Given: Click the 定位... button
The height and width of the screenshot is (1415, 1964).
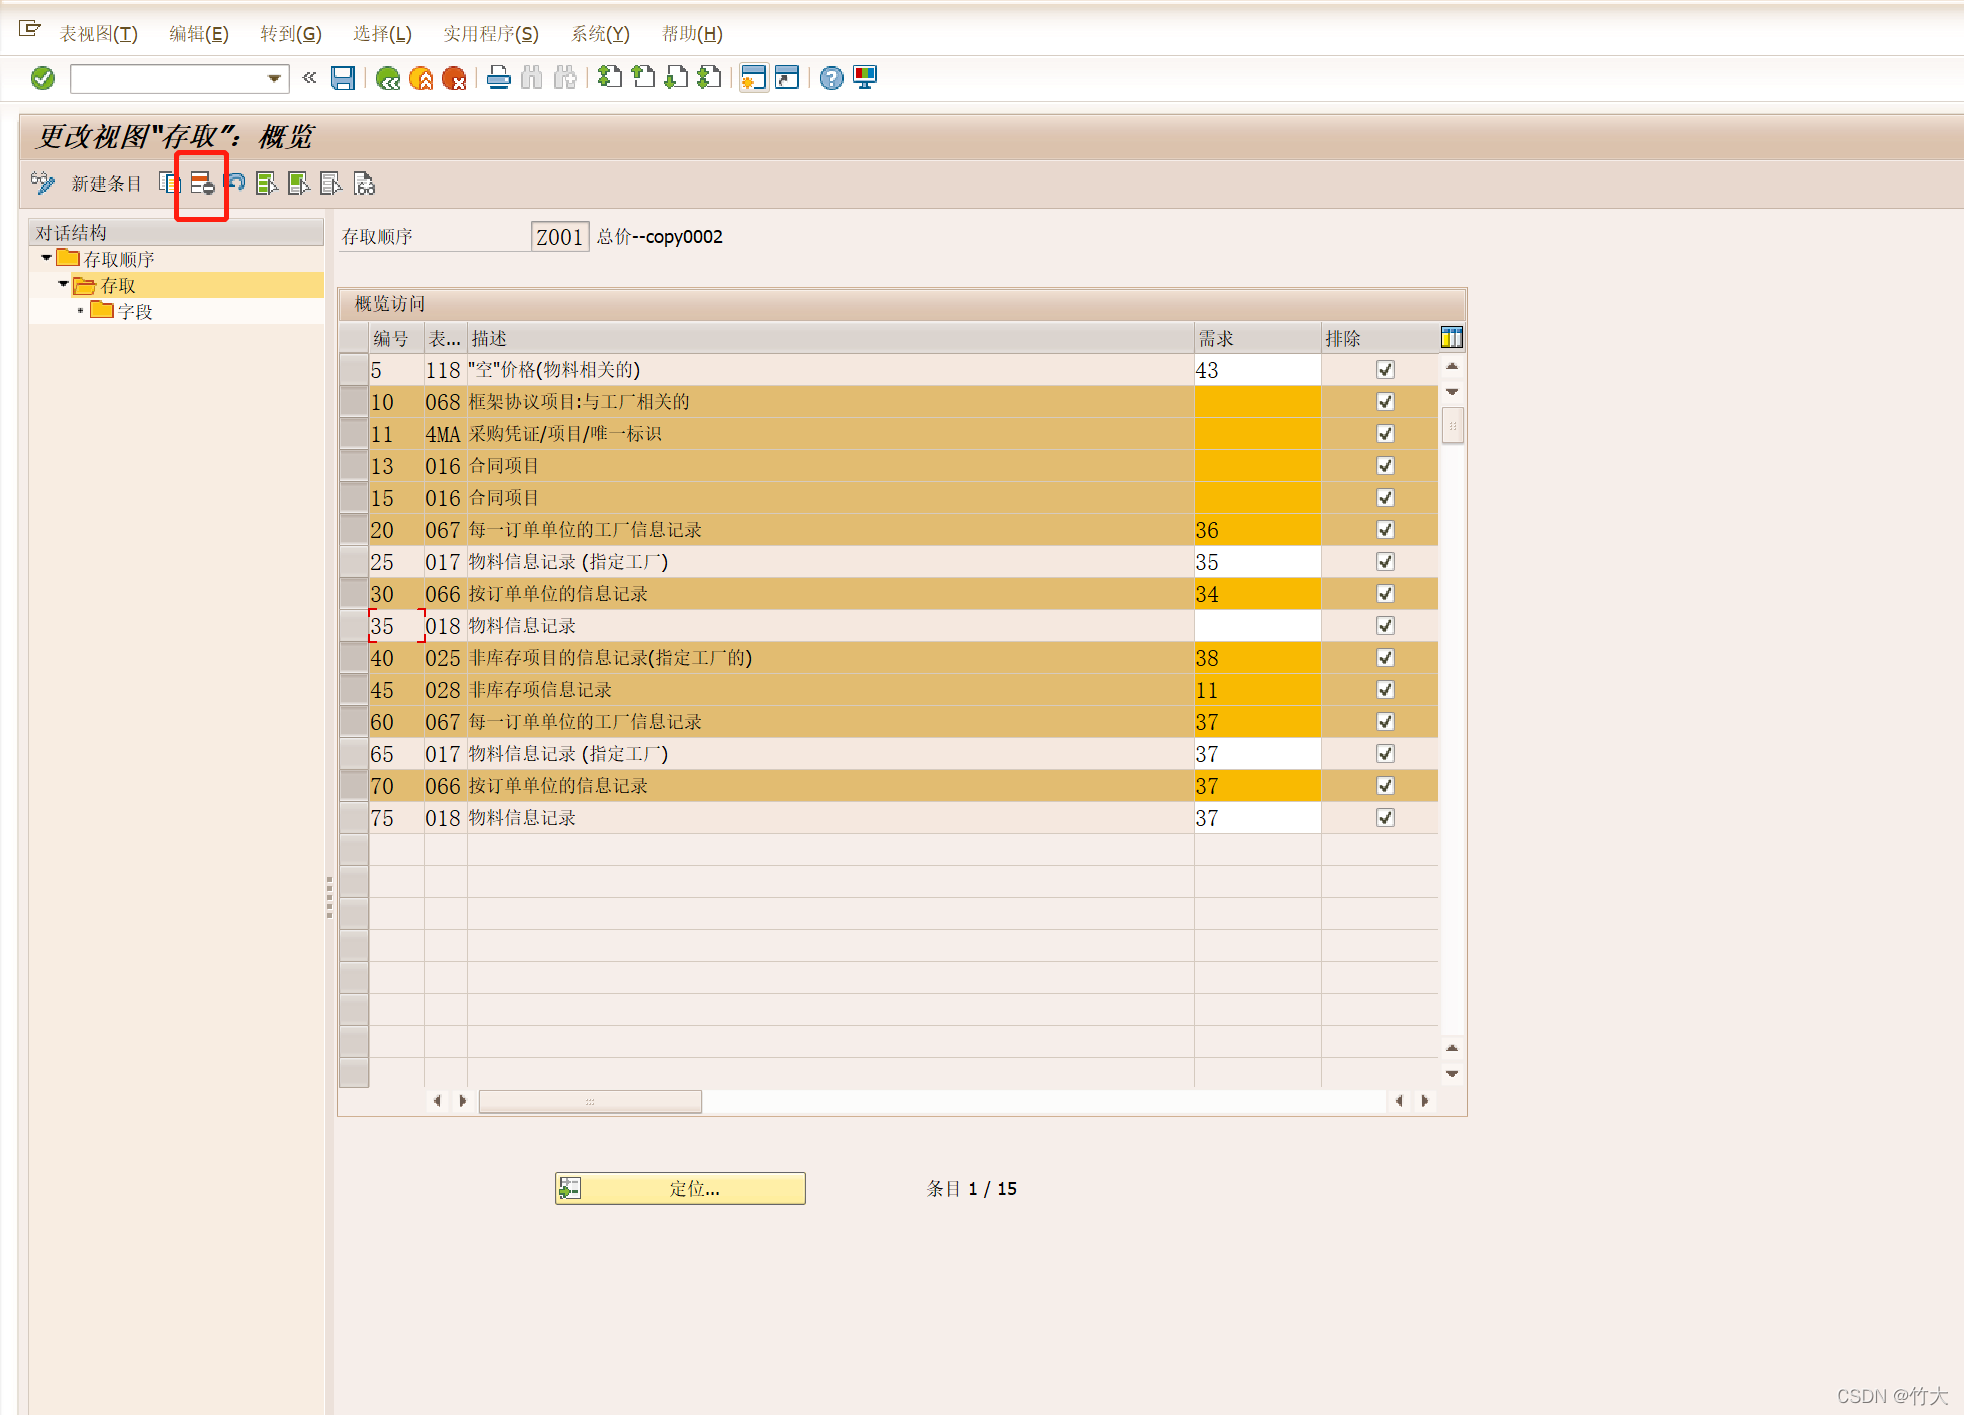Looking at the screenshot, I should coord(680,1188).
